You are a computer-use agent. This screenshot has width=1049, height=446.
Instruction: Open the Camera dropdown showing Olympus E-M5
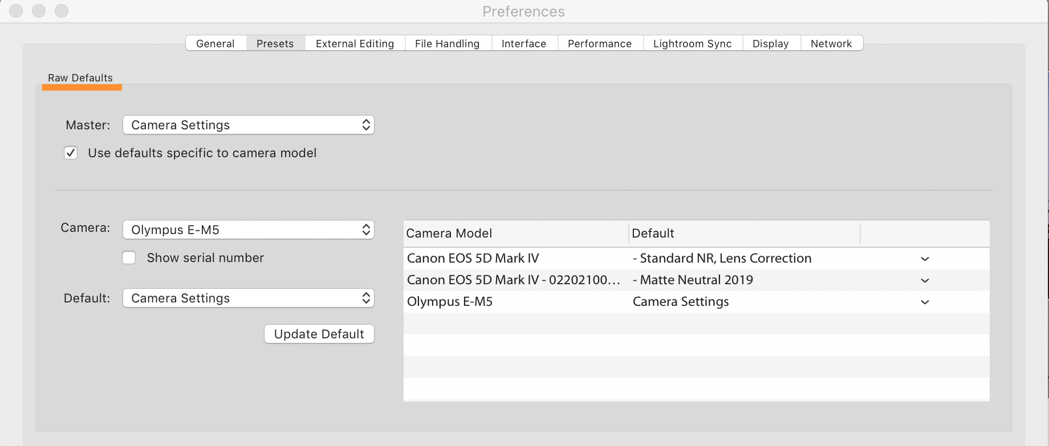click(x=248, y=230)
